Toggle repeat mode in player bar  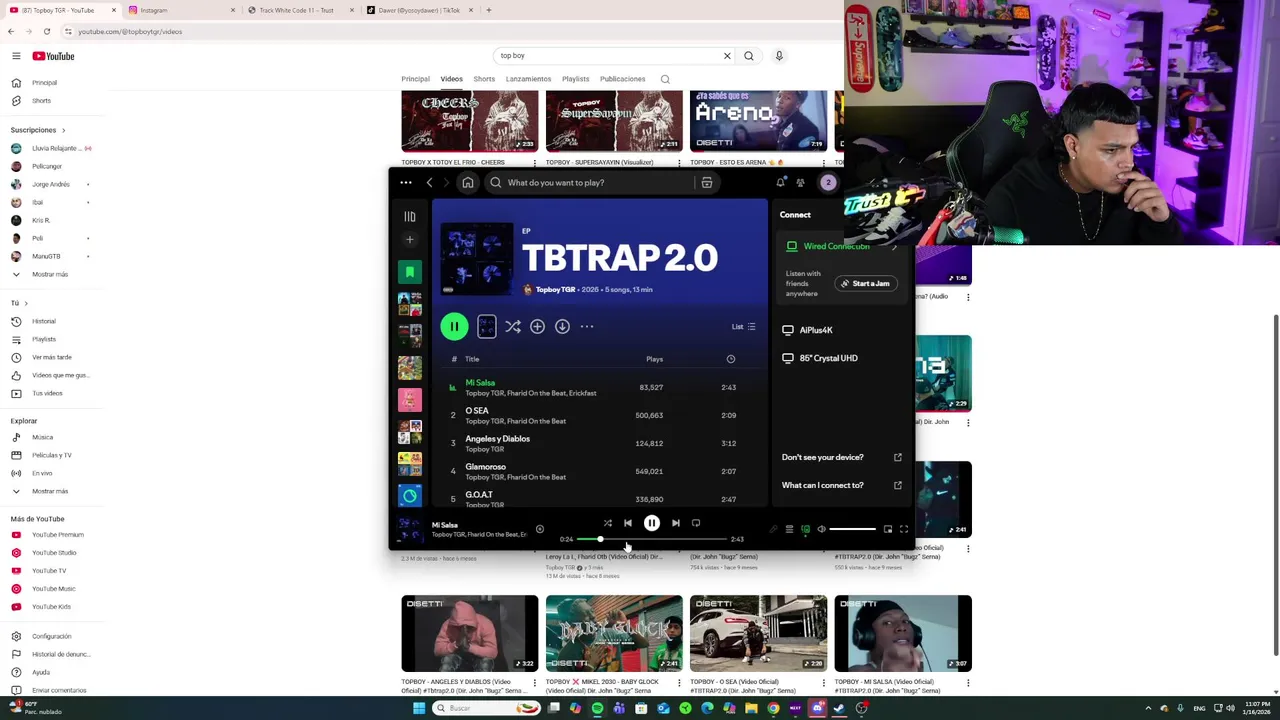point(696,523)
